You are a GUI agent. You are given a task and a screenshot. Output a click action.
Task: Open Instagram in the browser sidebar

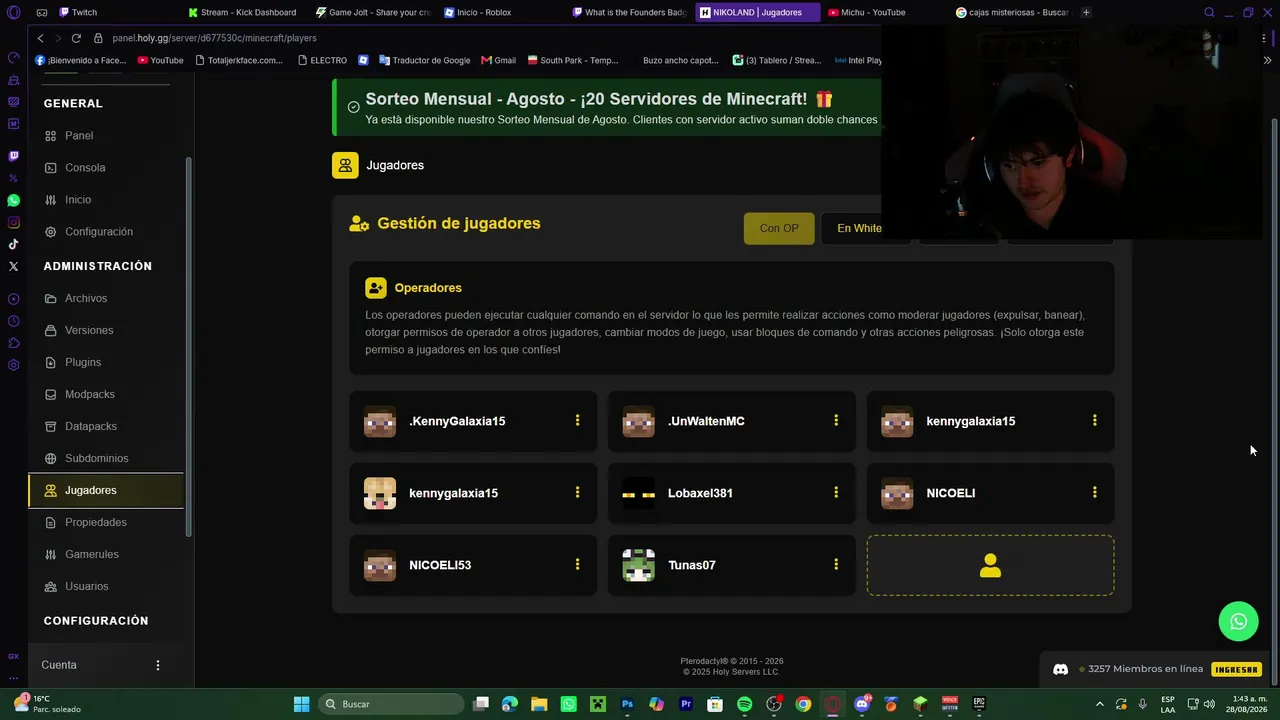(x=13, y=222)
